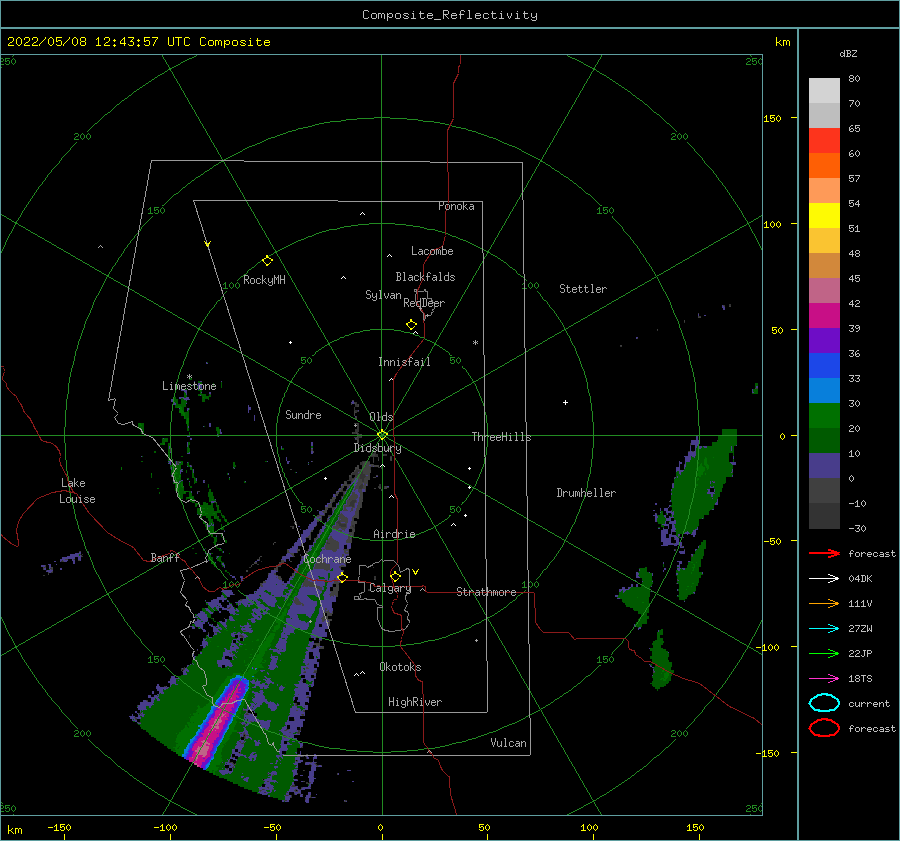Viewport: 900px width, 841px height.
Task: Click the yellow diamond marker near Cochrane
Action: [343, 577]
